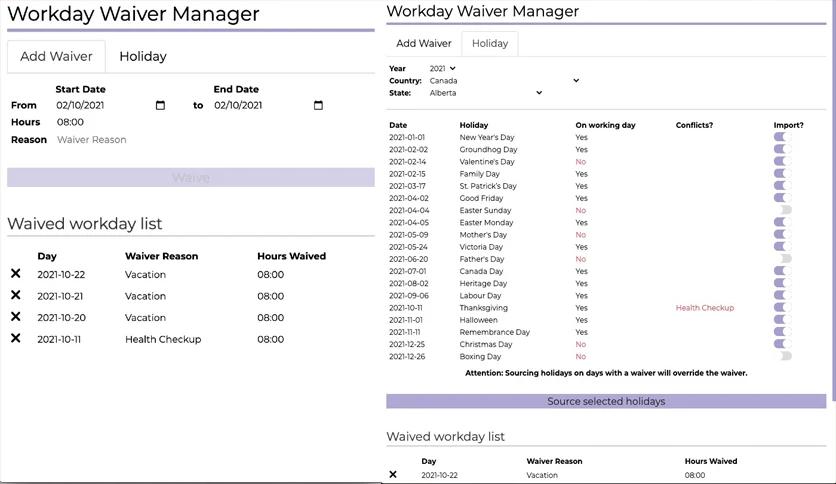Click the 2021-12-25 date cell

click(x=407, y=344)
